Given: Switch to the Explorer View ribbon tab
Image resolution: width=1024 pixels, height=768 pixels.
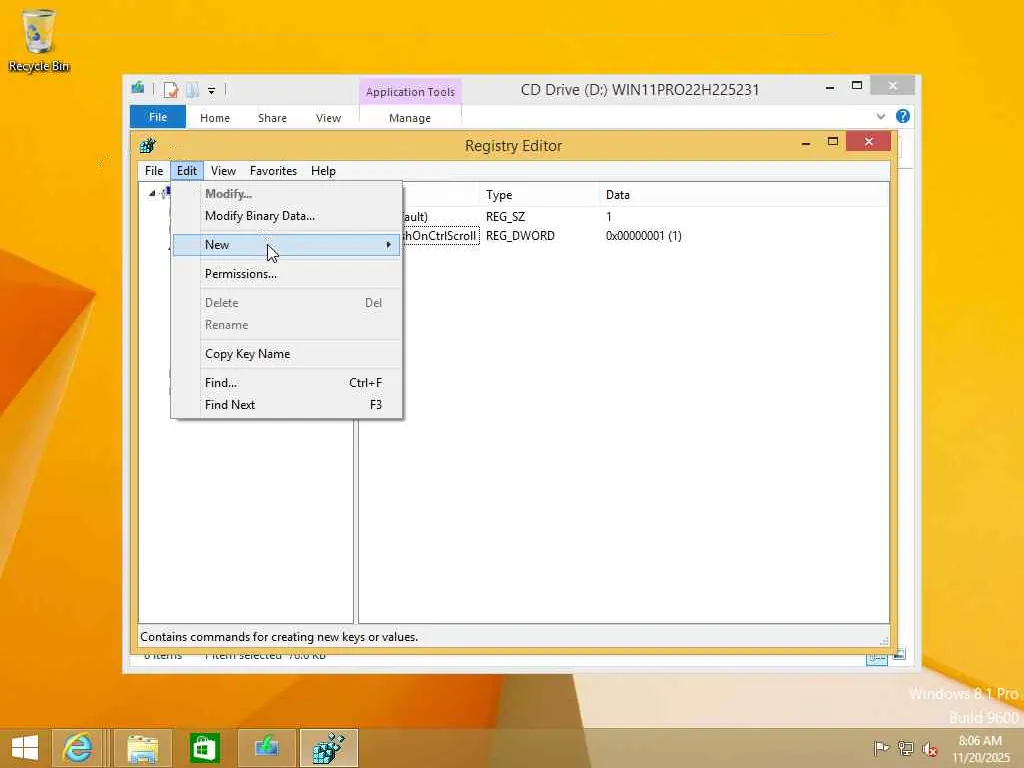Looking at the screenshot, I should [x=328, y=118].
